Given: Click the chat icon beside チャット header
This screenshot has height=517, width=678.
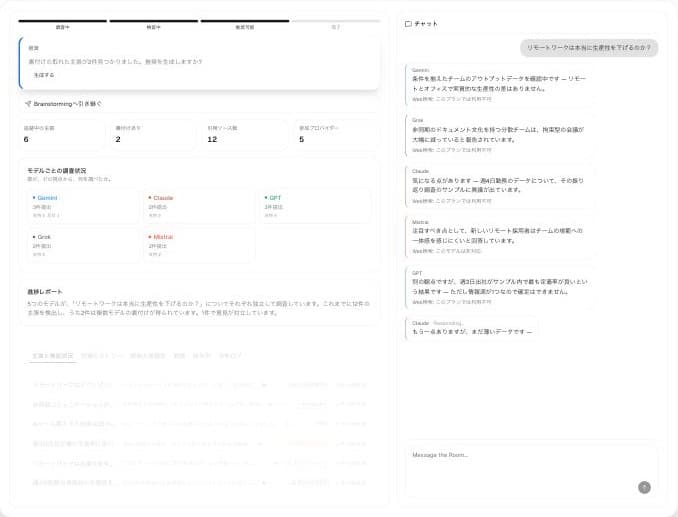Looking at the screenshot, I should pos(408,24).
